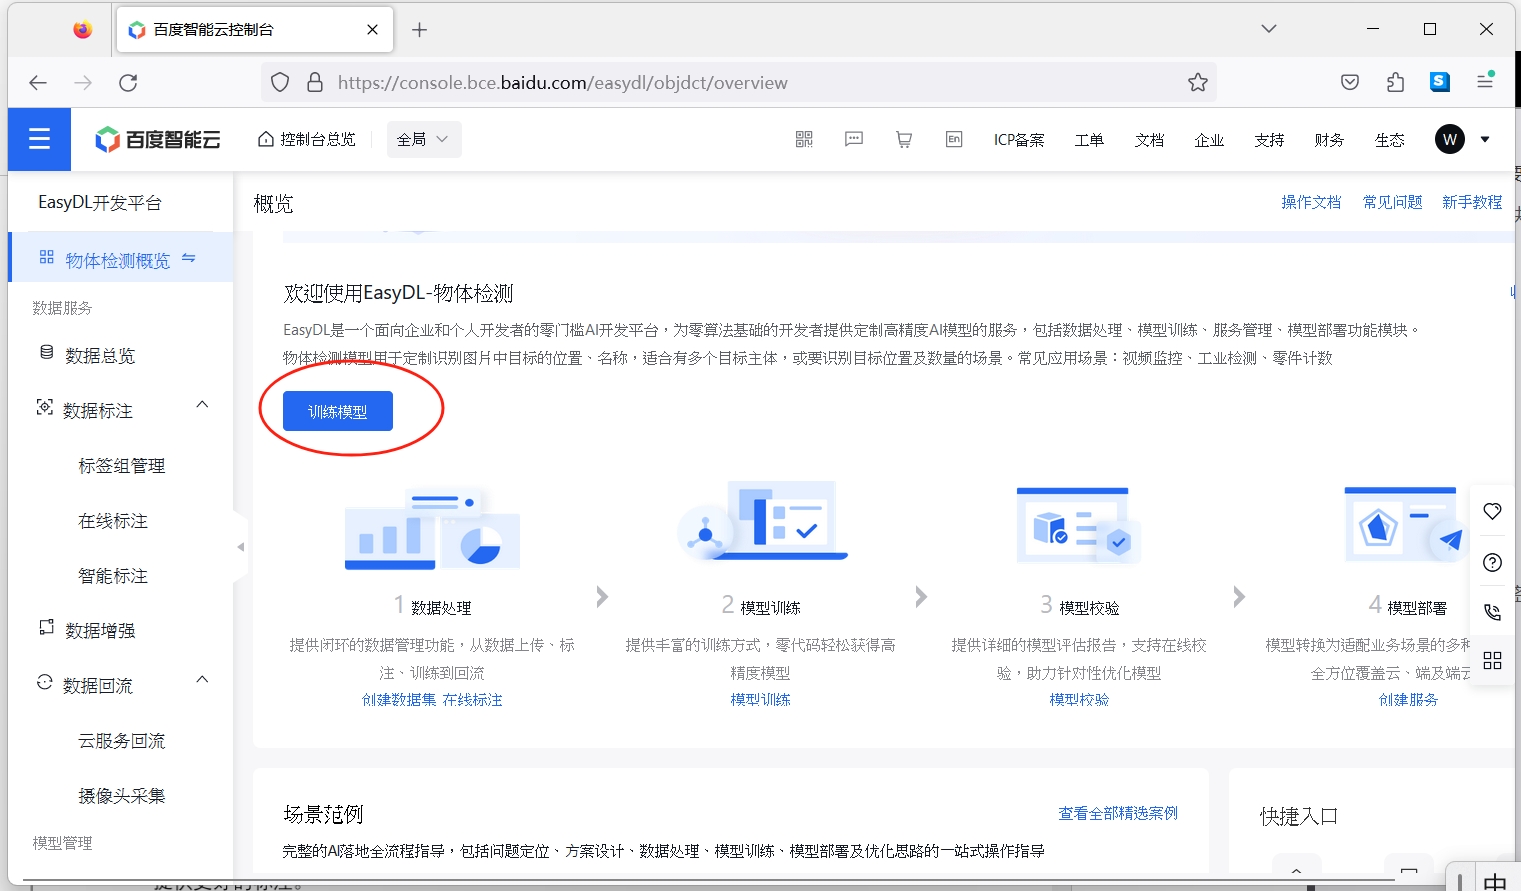1521x891 pixels.
Task: Open 文档 in the top menu
Action: (1149, 140)
